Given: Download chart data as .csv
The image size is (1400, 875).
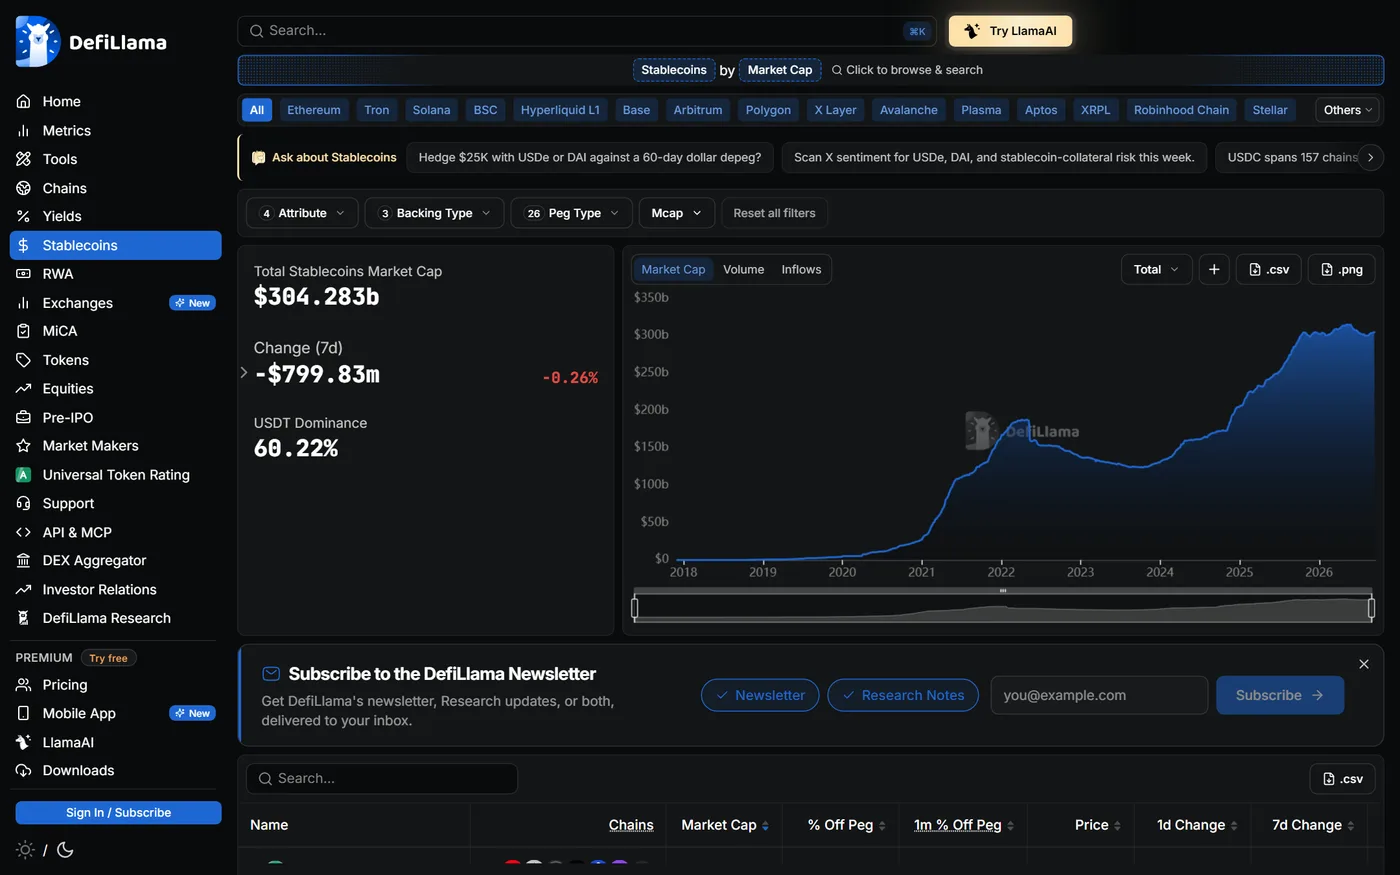Looking at the screenshot, I should pyautogui.click(x=1269, y=269).
